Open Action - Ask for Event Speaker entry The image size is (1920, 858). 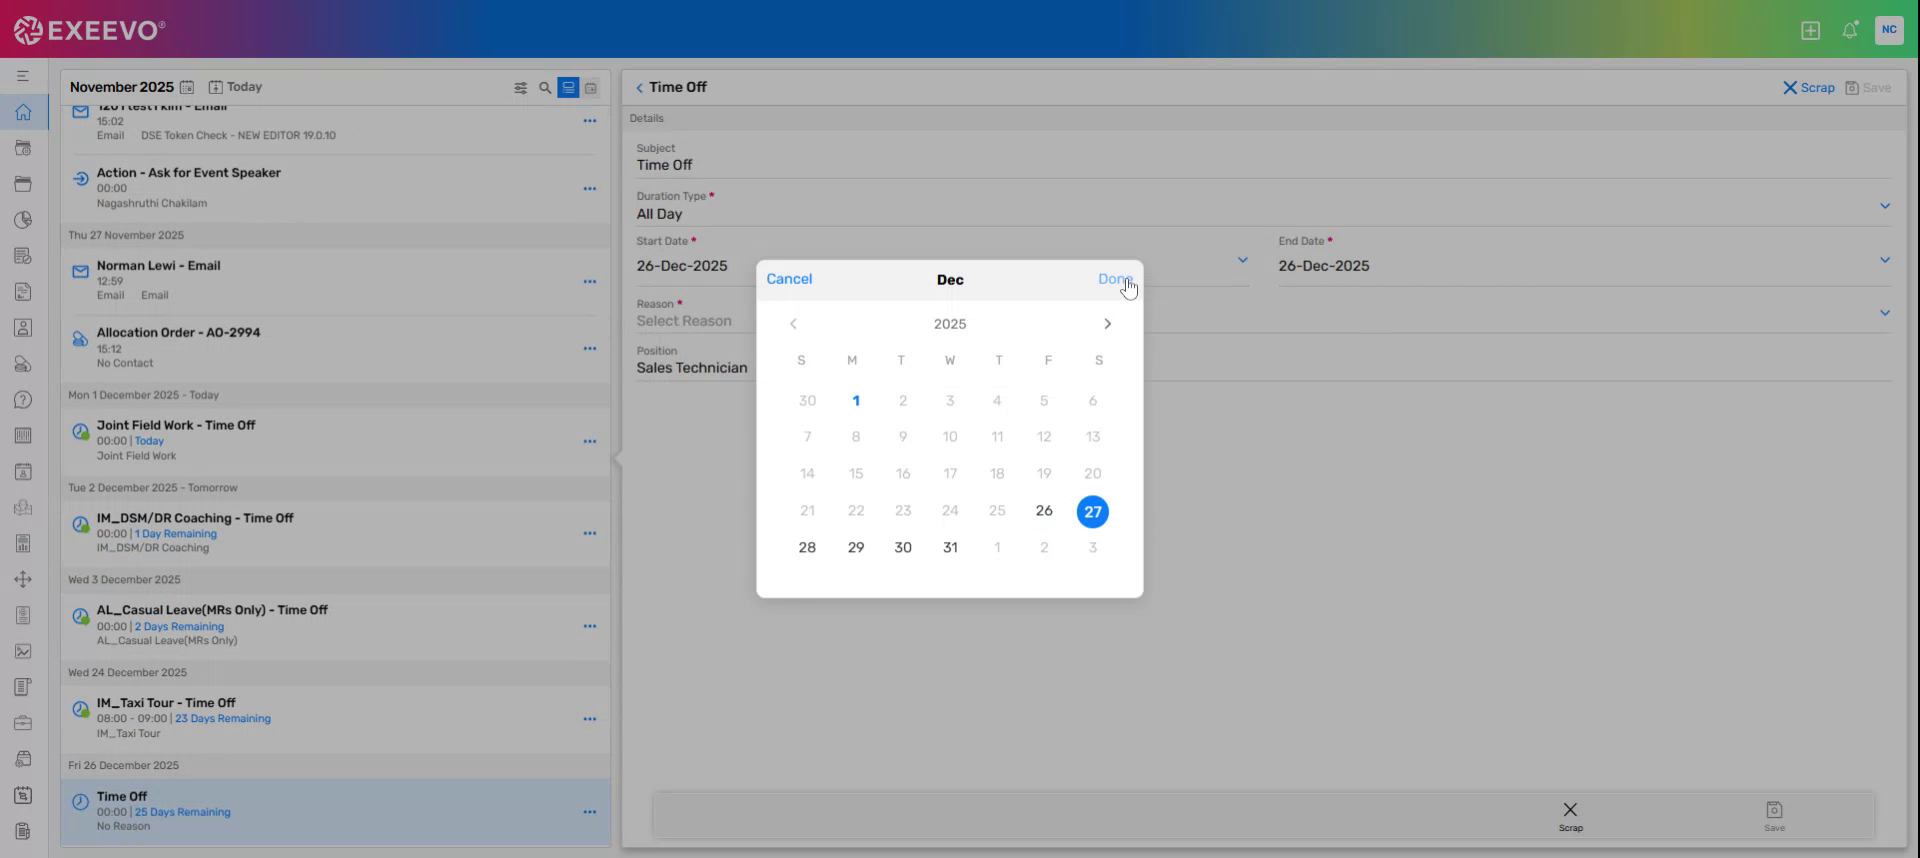tap(335, 188)
